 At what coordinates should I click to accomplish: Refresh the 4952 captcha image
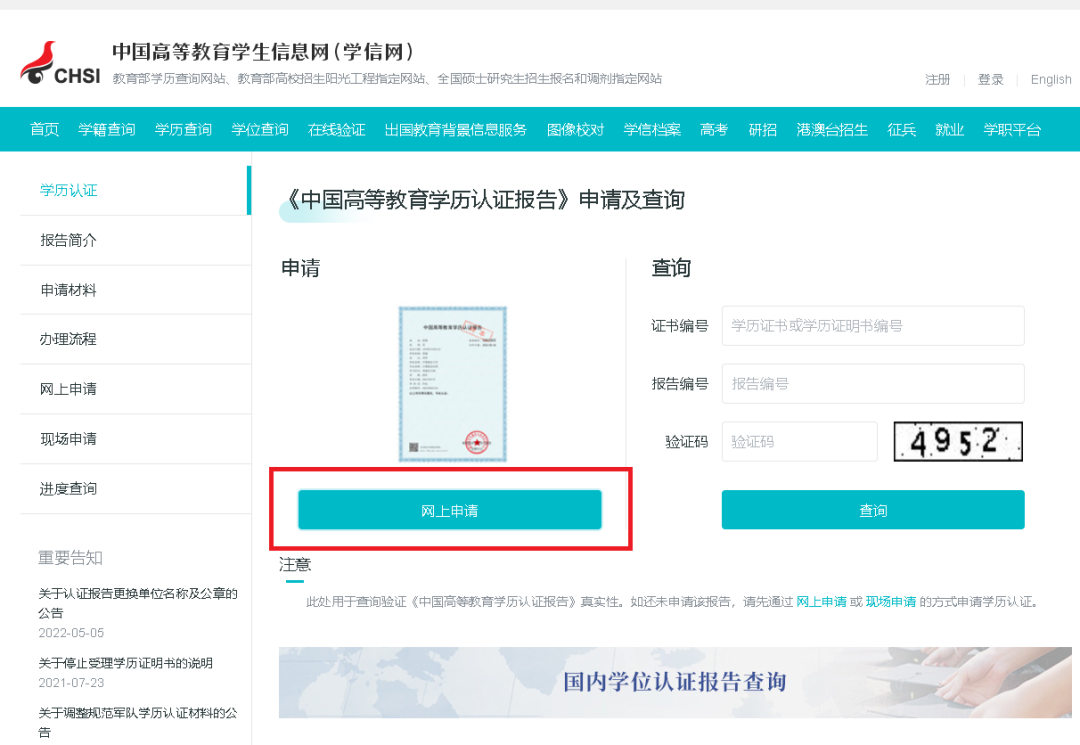click(x=957, y=441)
